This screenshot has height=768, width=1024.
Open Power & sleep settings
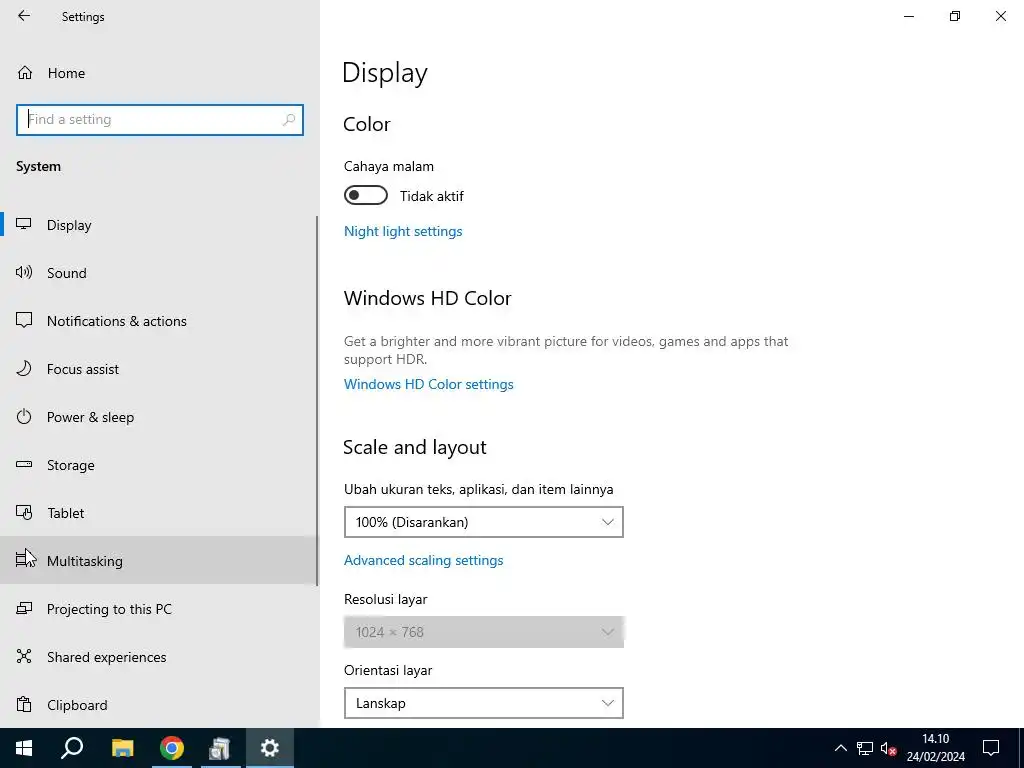[x=158, y=417]
